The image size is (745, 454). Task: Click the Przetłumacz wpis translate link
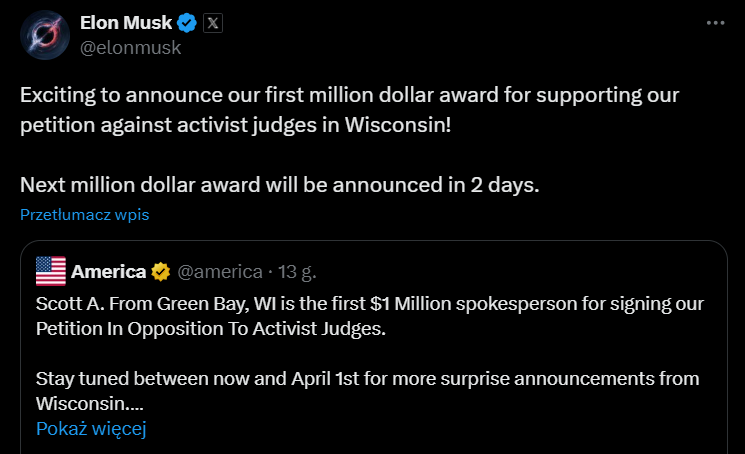coord(84,214)
